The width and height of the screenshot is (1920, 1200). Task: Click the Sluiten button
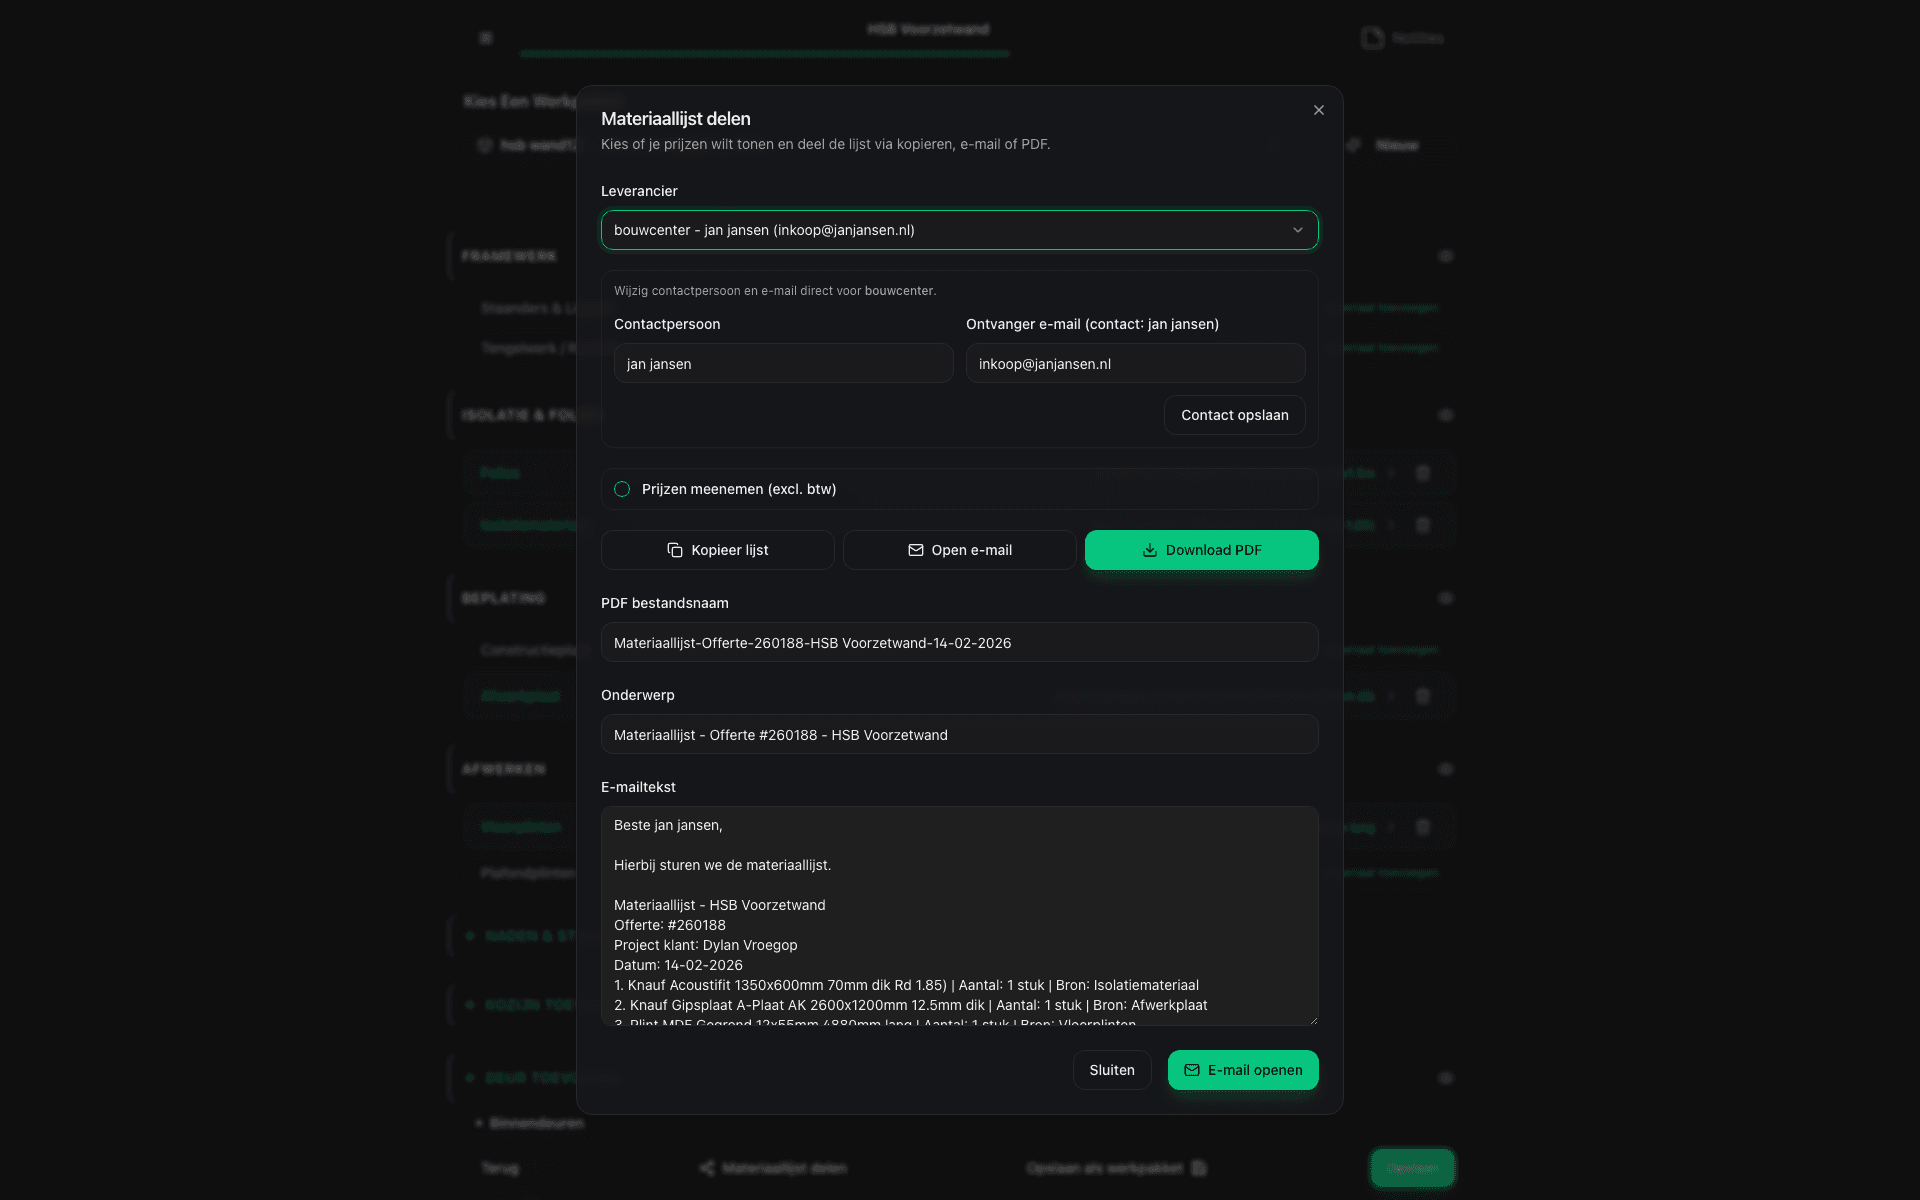1112,1070
